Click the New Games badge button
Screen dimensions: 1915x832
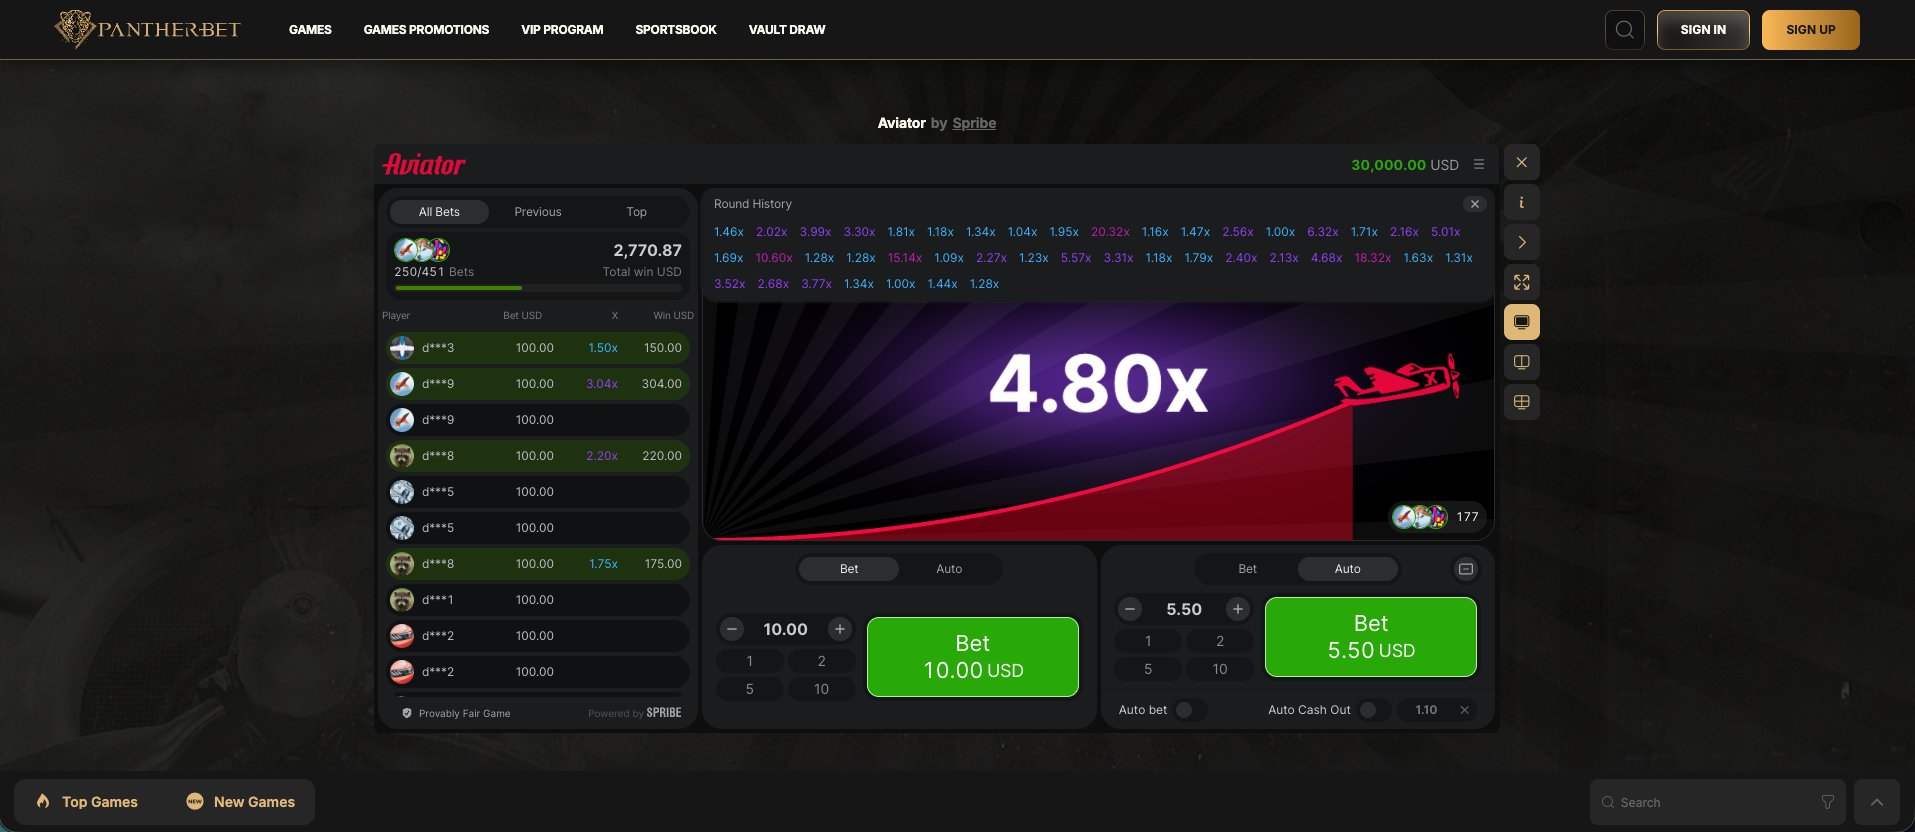click(240, 802)
